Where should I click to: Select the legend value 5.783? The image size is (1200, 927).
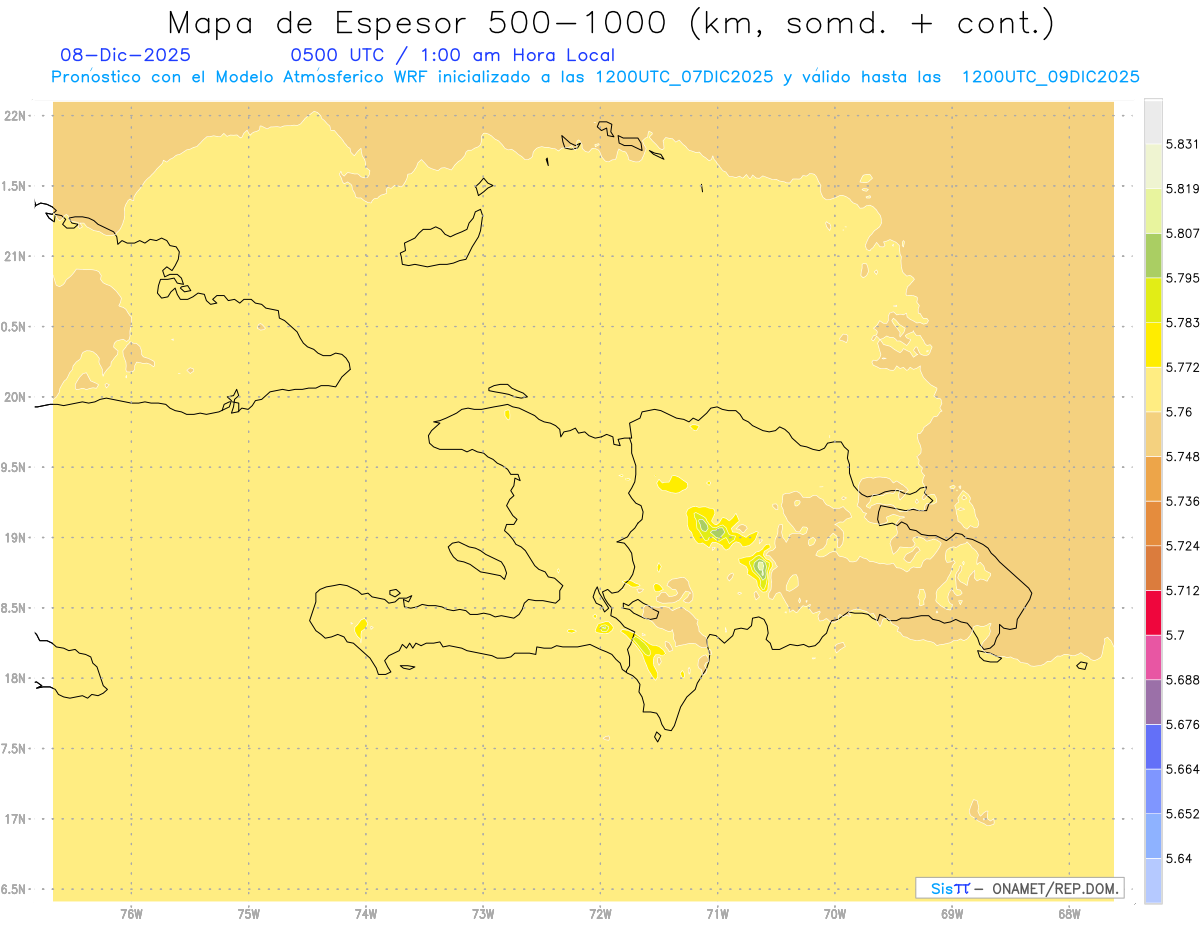1183,323
